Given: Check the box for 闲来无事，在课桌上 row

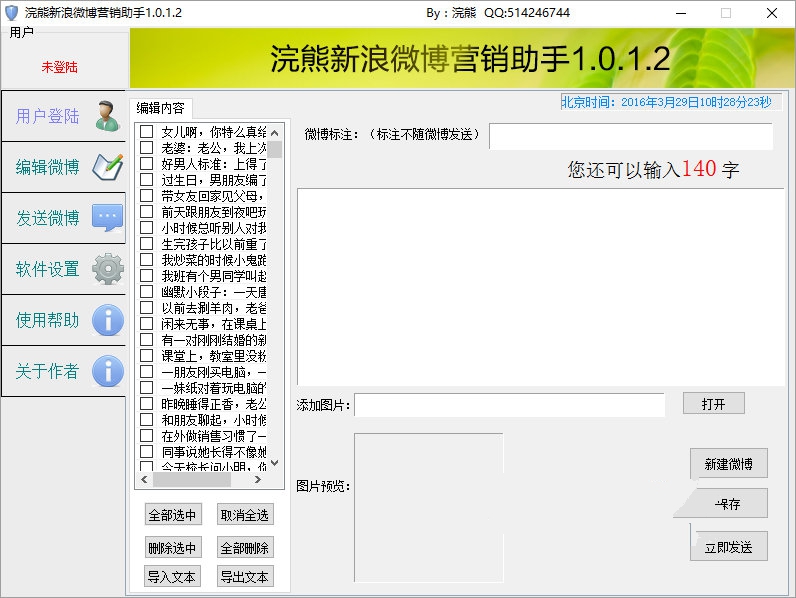Looking at the screenshot, I should pyautogui.click(x=147, y=324).
